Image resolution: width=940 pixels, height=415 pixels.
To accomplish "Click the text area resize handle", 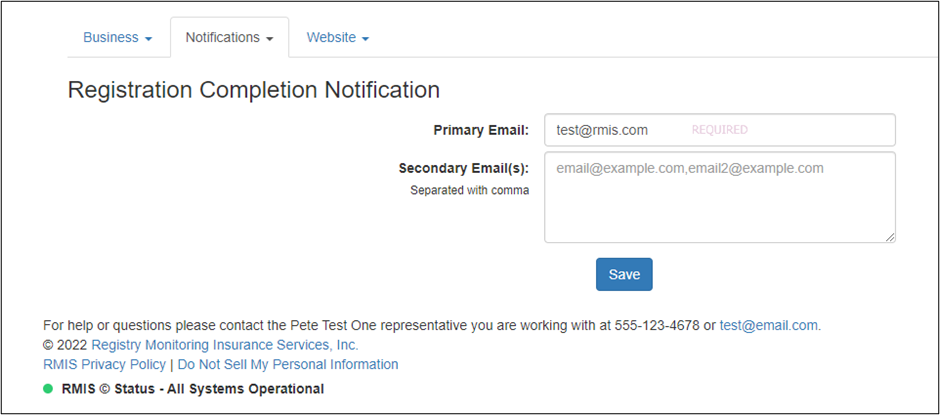I will click(890, 237).
